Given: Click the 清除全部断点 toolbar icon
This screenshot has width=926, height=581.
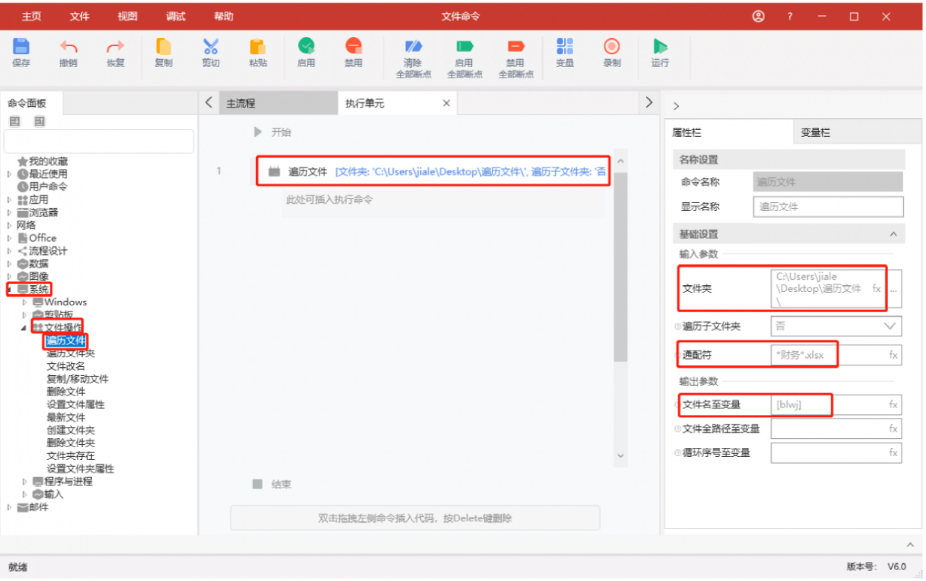Looking at the screenshot, I should point(413,47).
